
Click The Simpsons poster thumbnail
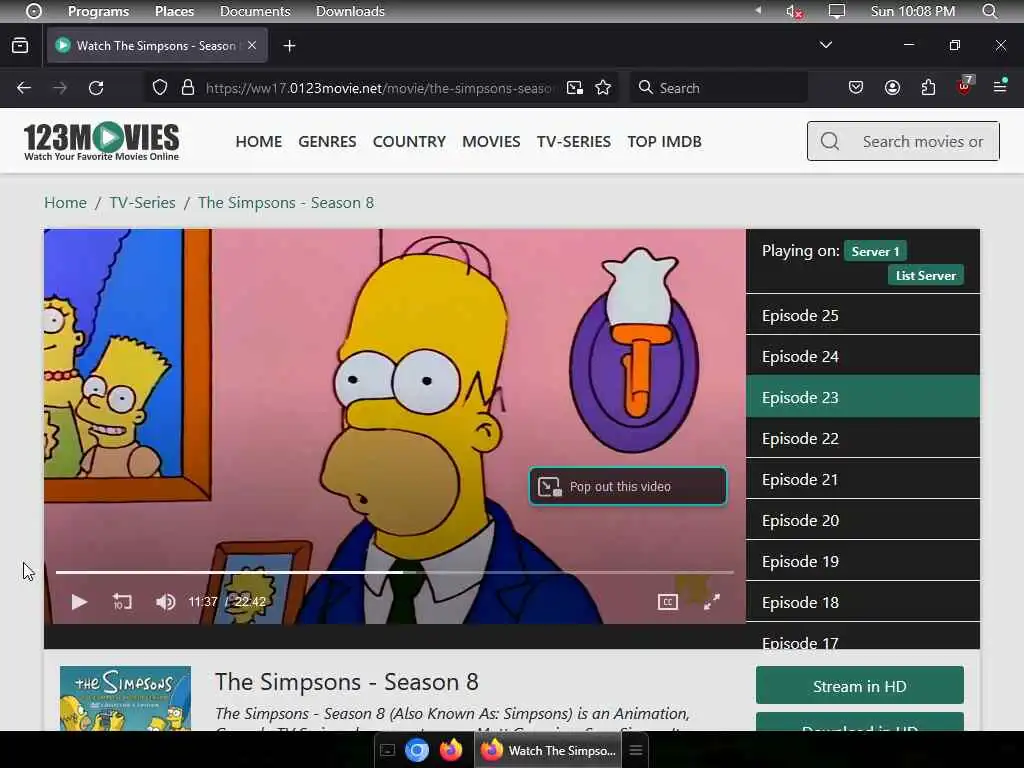pyautogui.click(x=125, y=698)
